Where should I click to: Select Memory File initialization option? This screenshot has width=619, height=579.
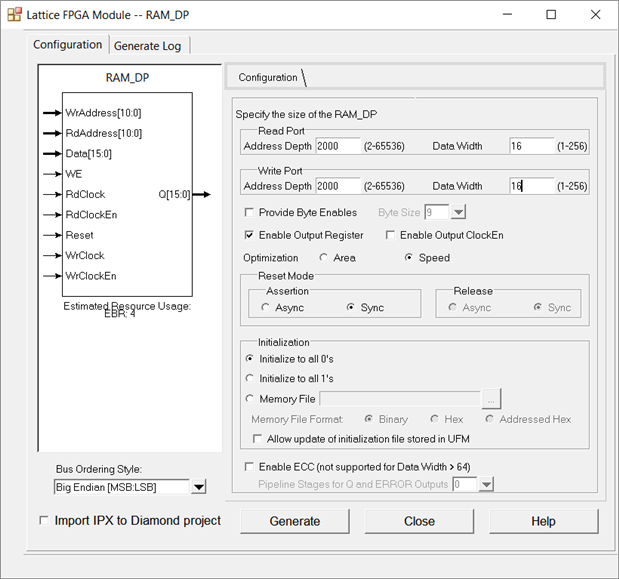(x=249, y=399)
